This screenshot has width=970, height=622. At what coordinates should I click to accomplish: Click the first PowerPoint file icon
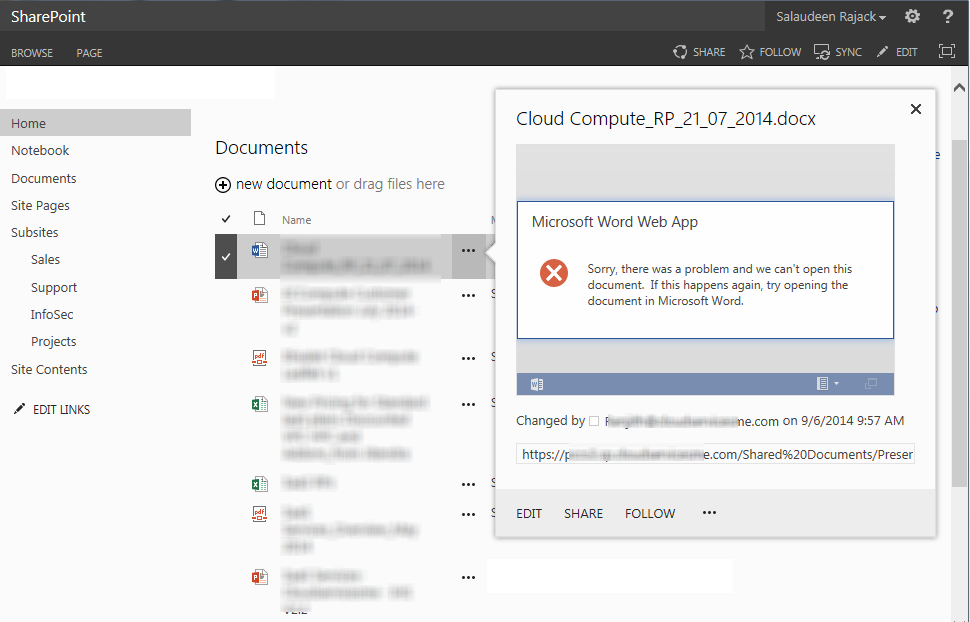point(260,295)
